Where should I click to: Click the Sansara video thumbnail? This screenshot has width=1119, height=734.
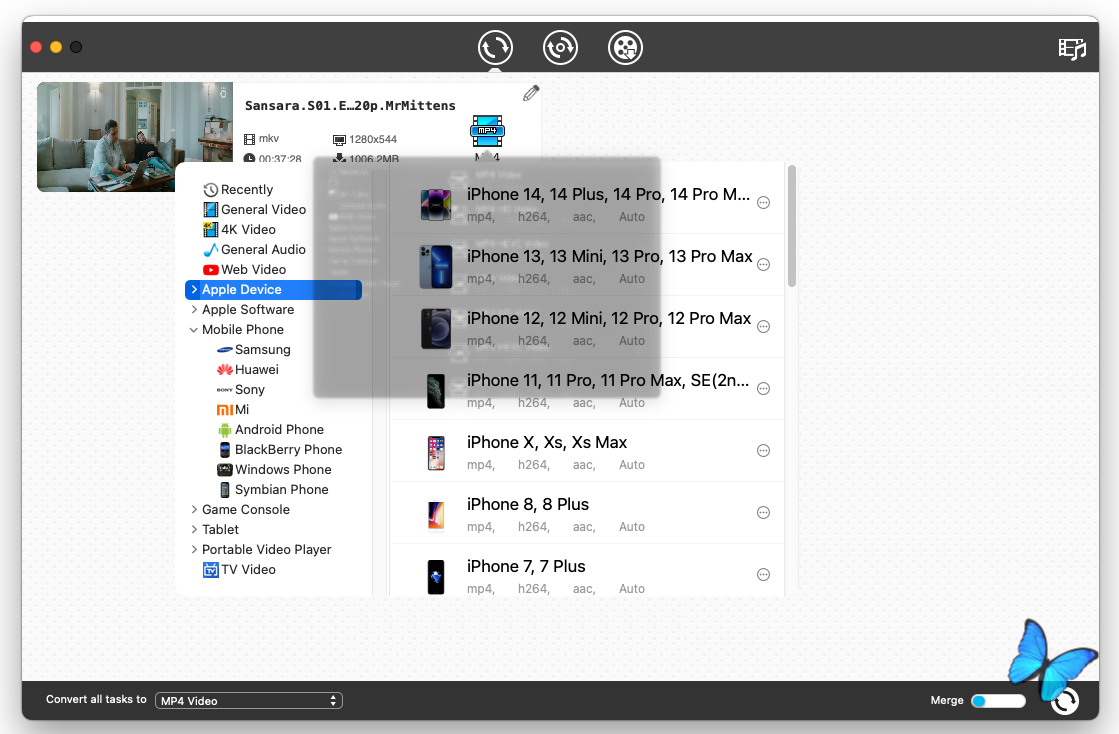pyautogui.click(x=135, y=137)
